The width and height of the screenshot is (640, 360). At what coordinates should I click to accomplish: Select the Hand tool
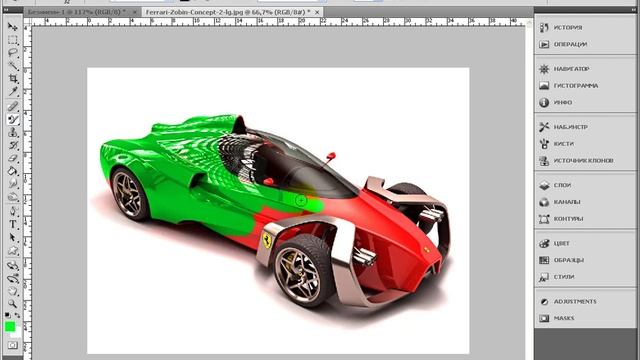13,291
